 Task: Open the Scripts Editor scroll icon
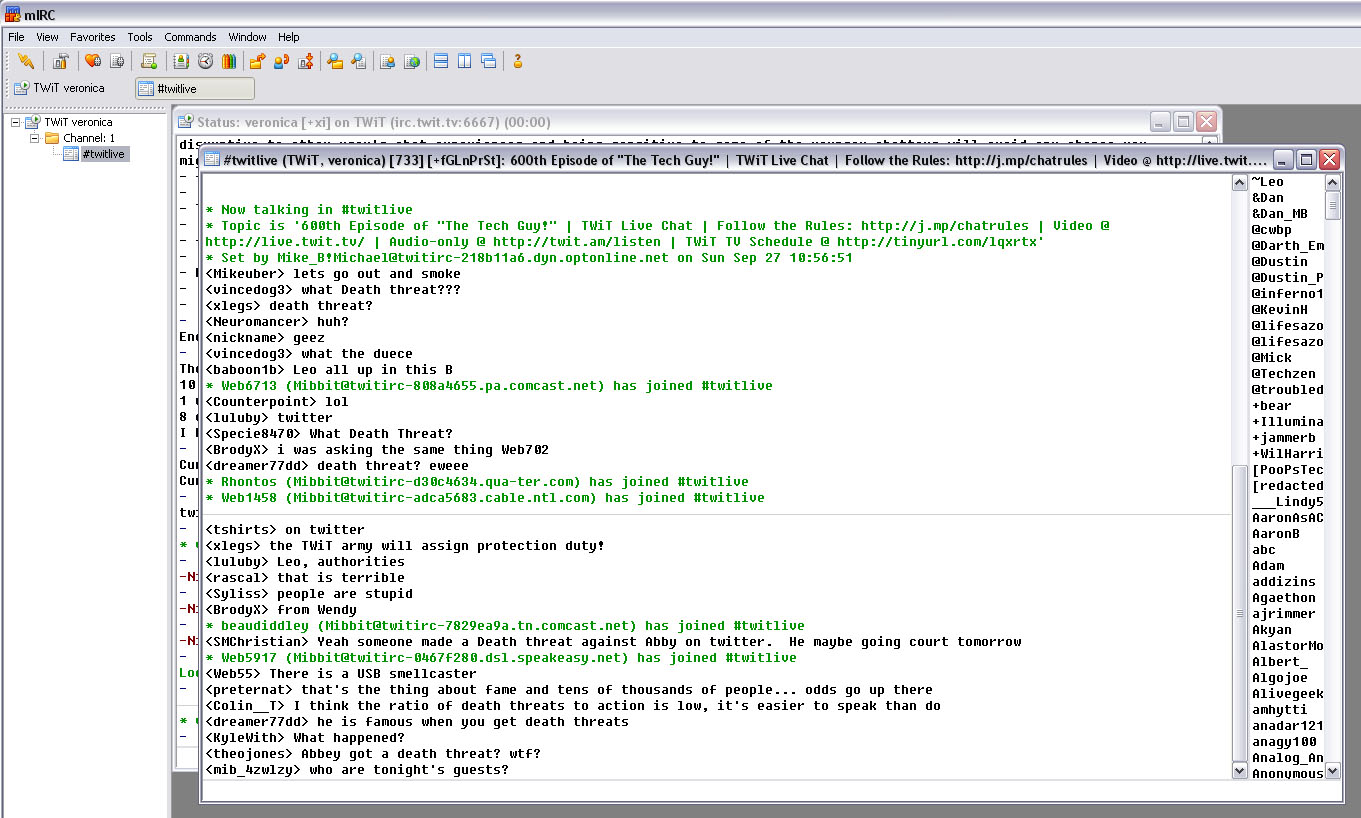point(149,61)
